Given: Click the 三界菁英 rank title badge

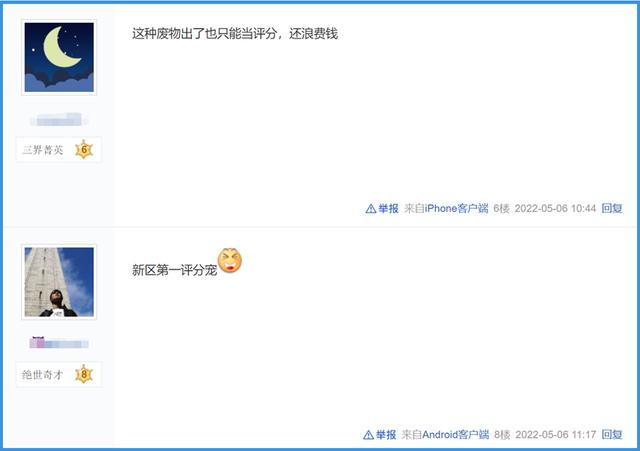Looking at the screenshot, I should pos(43,150).
